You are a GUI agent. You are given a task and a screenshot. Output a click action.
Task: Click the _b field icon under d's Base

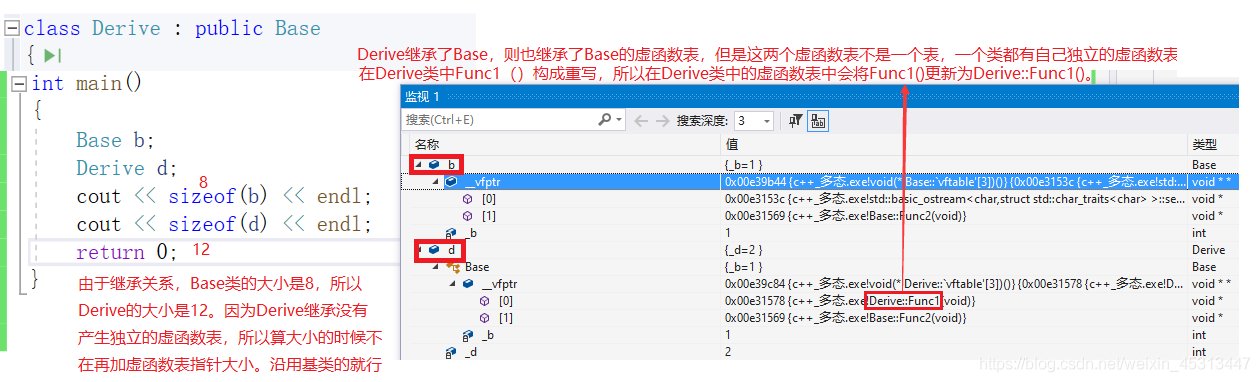[x=468, y=335]
